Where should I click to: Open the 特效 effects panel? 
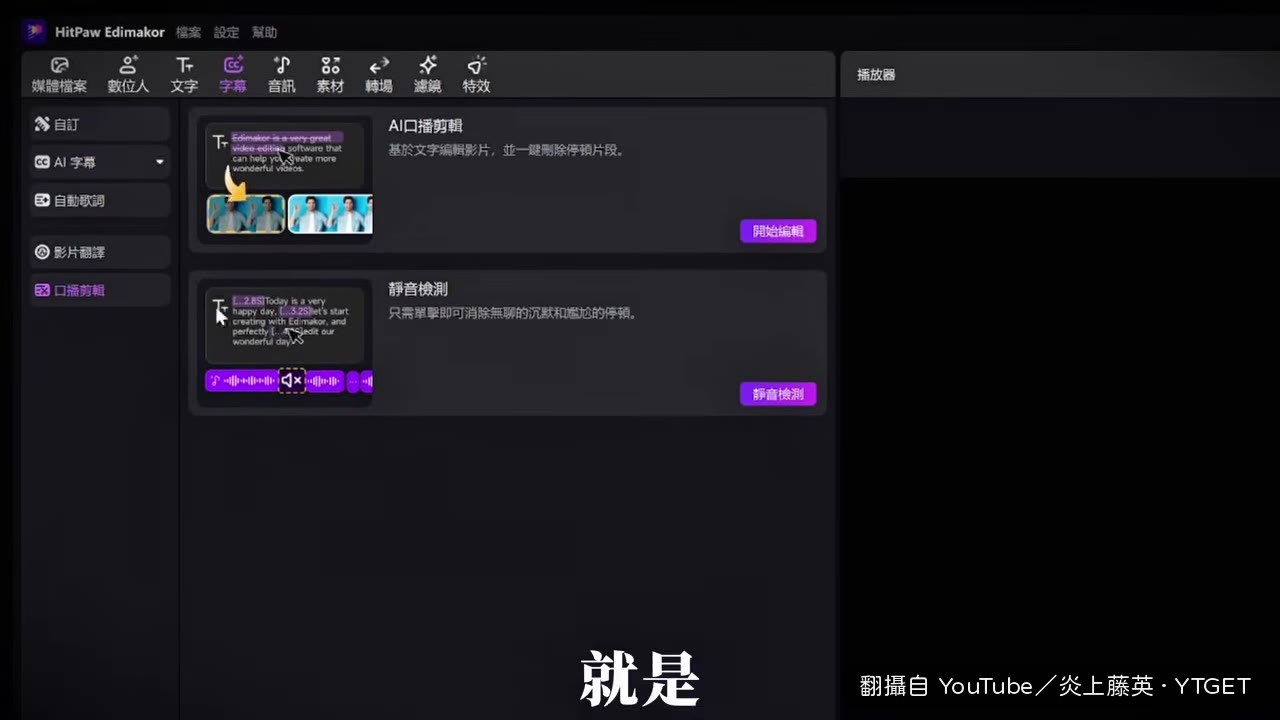pos(476,75)
